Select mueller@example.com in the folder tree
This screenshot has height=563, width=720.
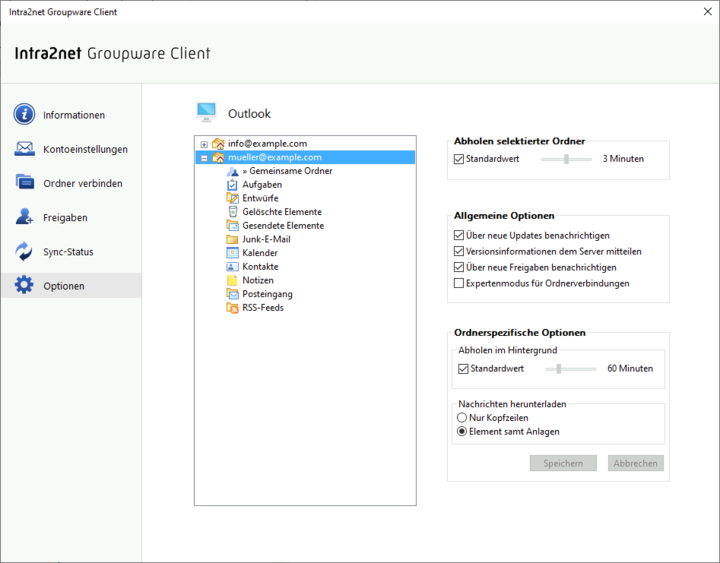(275, 158)
